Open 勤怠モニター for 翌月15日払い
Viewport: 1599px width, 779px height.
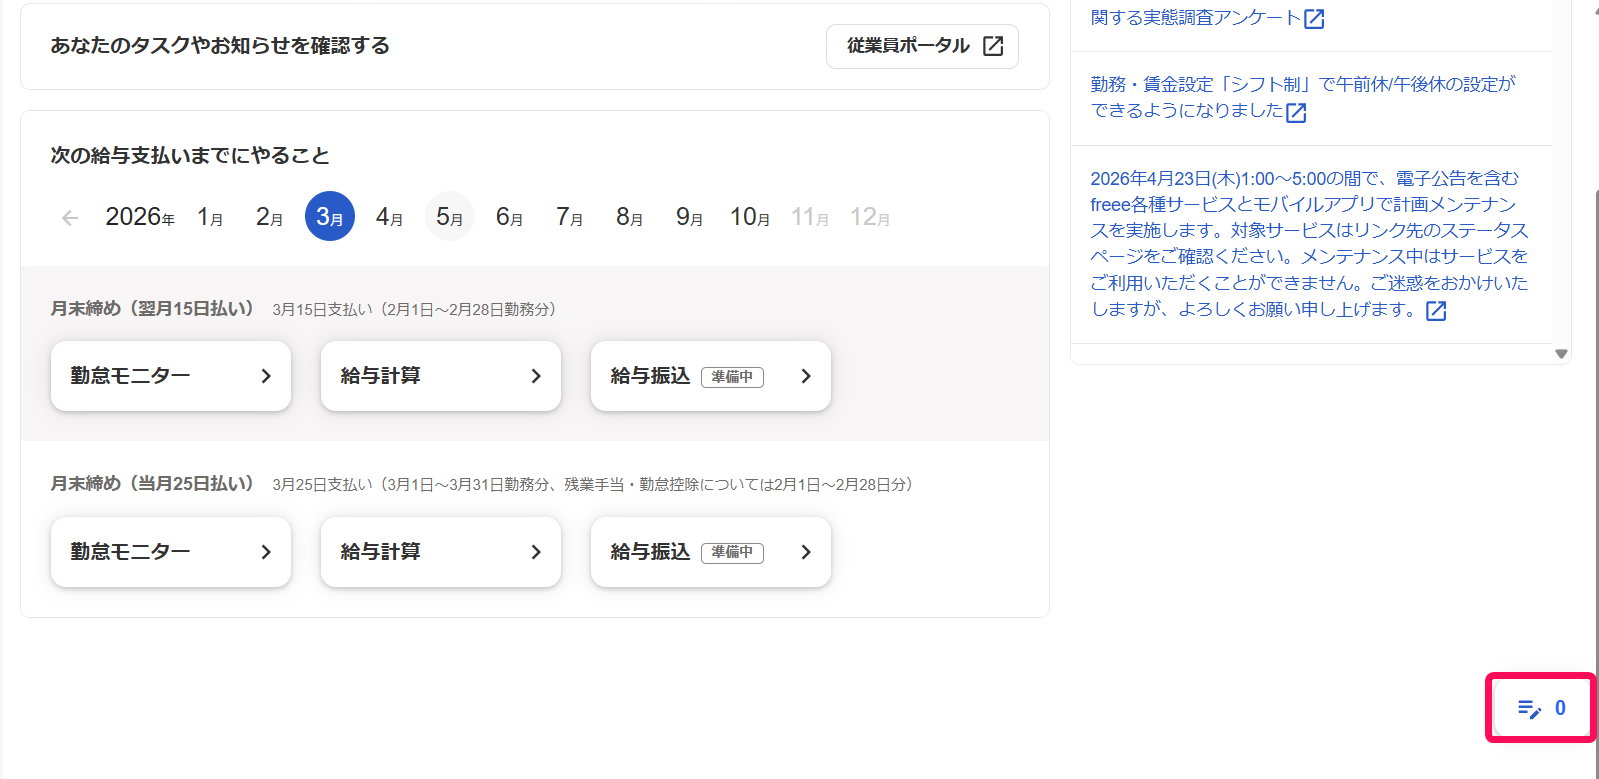[x=171, y=376]
